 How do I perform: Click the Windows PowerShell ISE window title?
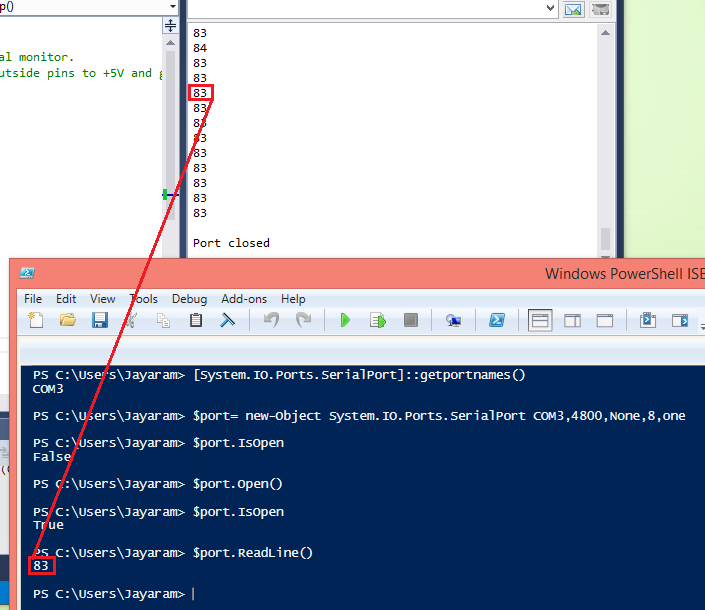tap(625, 273)
